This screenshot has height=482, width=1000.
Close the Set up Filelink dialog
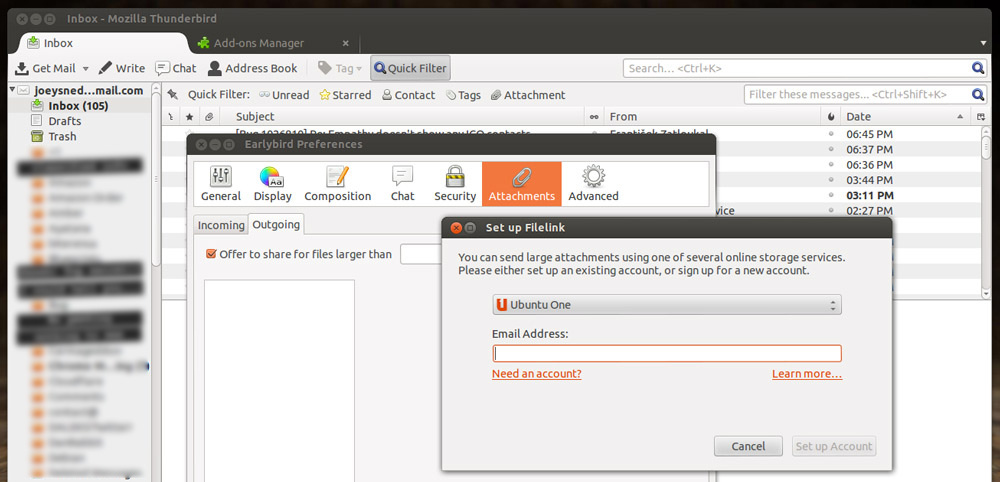pyautogui.click(x=456, y=228)
